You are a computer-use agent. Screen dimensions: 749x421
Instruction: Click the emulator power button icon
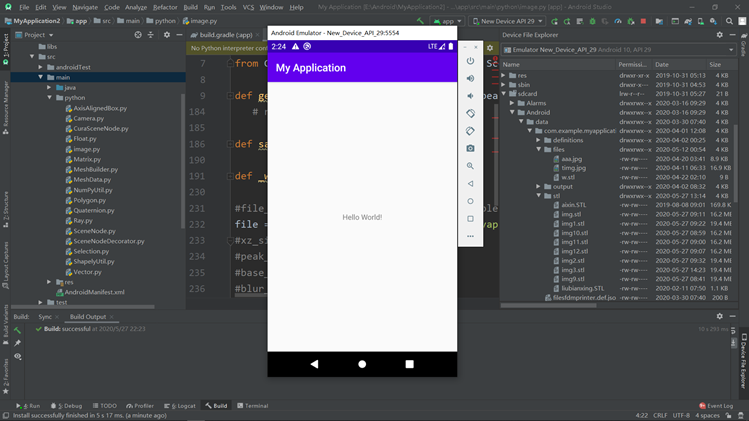click(x=470, y=61)
